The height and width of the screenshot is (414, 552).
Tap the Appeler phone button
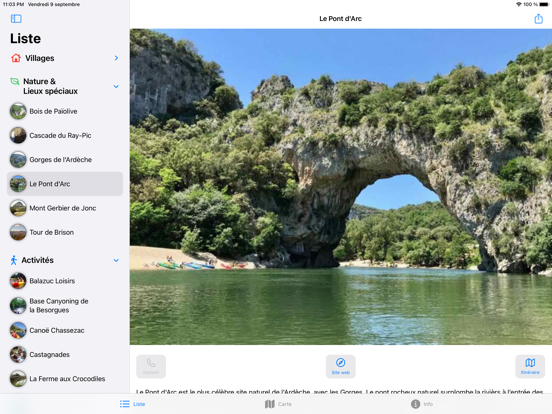pos(151,366)
